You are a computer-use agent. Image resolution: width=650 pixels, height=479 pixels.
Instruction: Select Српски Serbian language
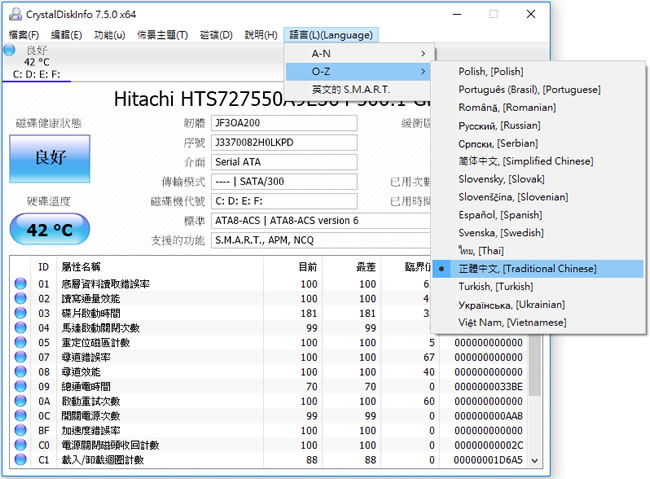pyautogui.click(x=538, y=143)
